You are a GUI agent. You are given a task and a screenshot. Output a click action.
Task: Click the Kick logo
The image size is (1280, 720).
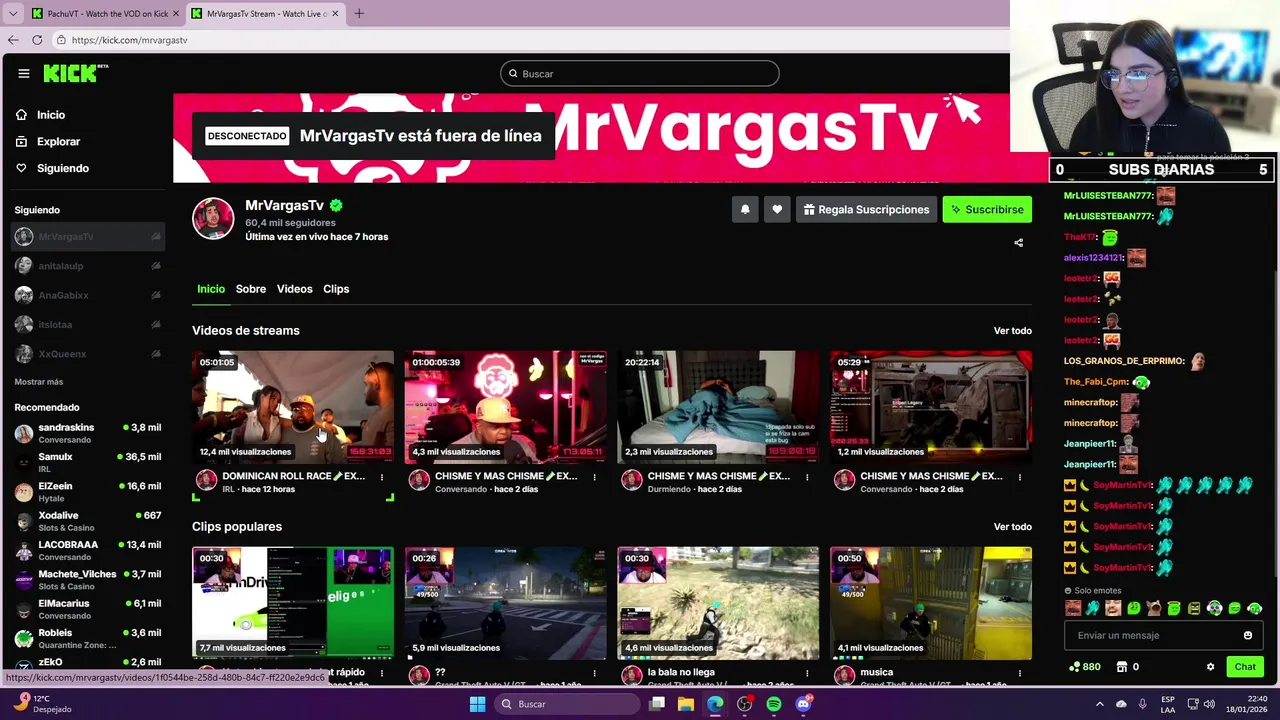coord(75,73)
